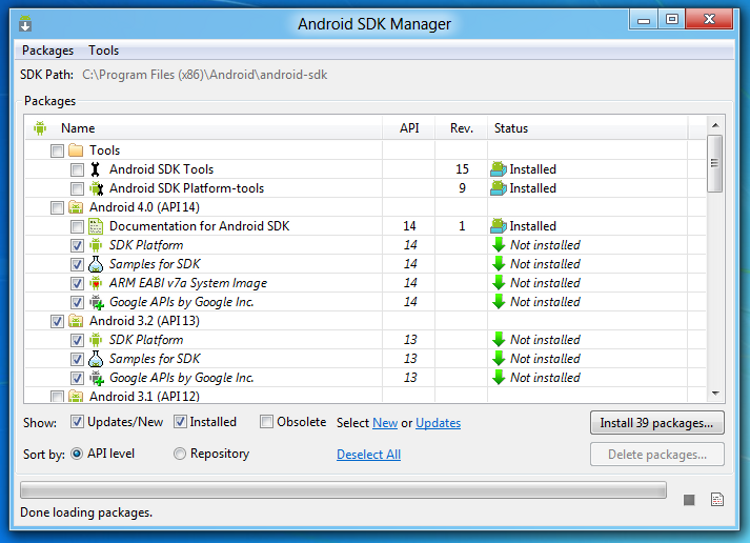The height and width of the screenshot is (543, 750).
Task: Click the loading progress bar
Action: coord(343,490)
